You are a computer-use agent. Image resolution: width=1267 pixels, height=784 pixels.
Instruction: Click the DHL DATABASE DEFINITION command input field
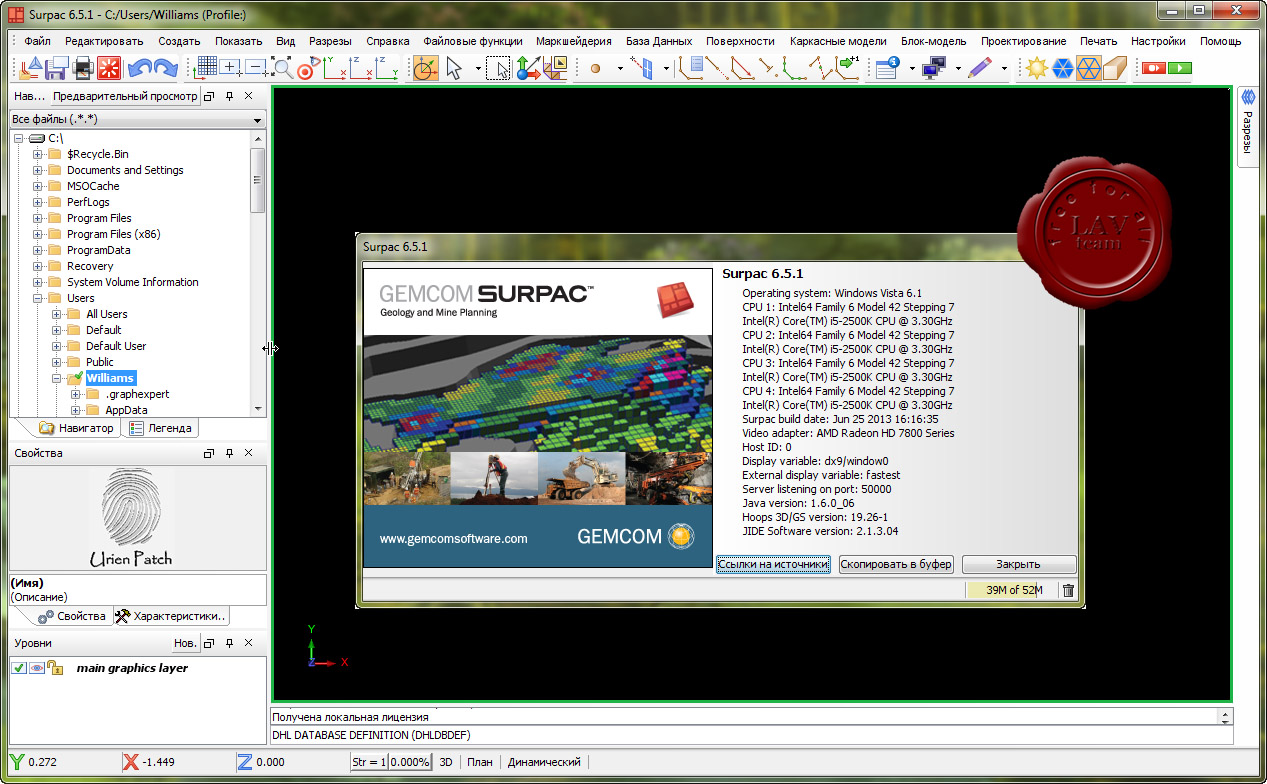pyautogui.click(x=751, y=736)
